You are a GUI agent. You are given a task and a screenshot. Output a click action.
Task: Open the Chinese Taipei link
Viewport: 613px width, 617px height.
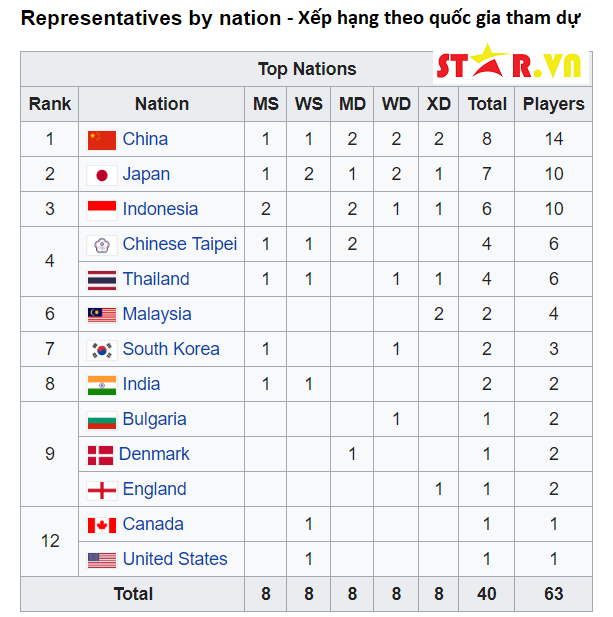tap(180, 244)
